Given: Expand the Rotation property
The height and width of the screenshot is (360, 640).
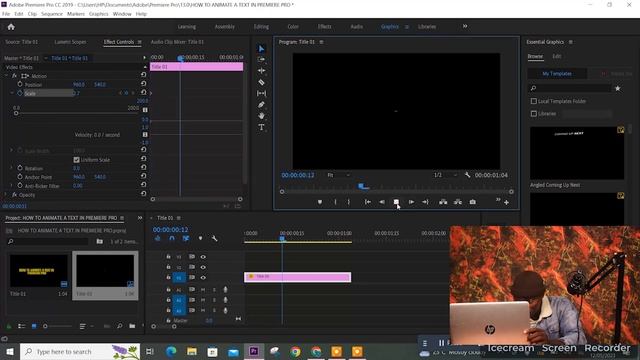Looking at the screenshot, I should (x=11, y=168).
